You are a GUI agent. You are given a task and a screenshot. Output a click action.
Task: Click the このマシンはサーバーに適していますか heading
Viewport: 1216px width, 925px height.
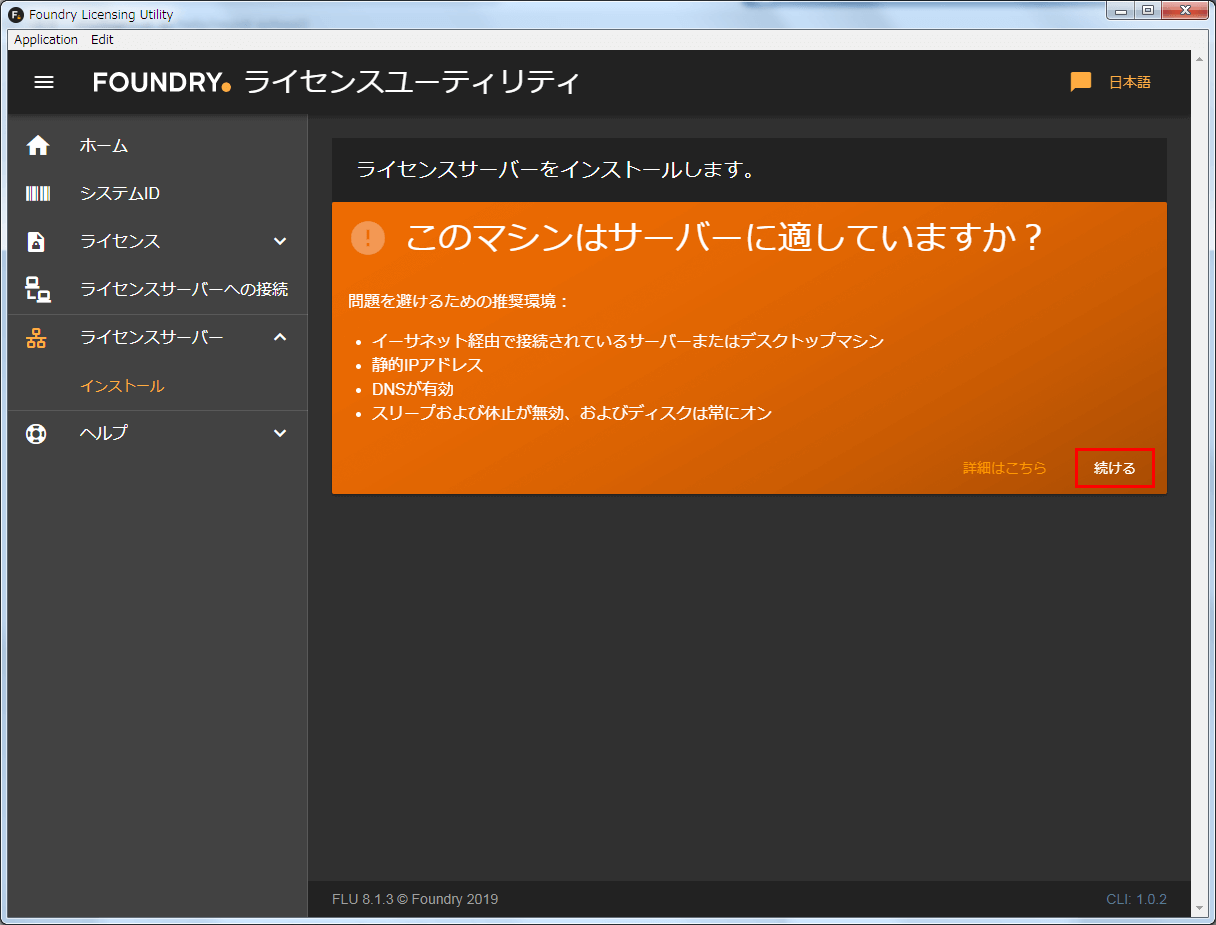coord(726,238)
